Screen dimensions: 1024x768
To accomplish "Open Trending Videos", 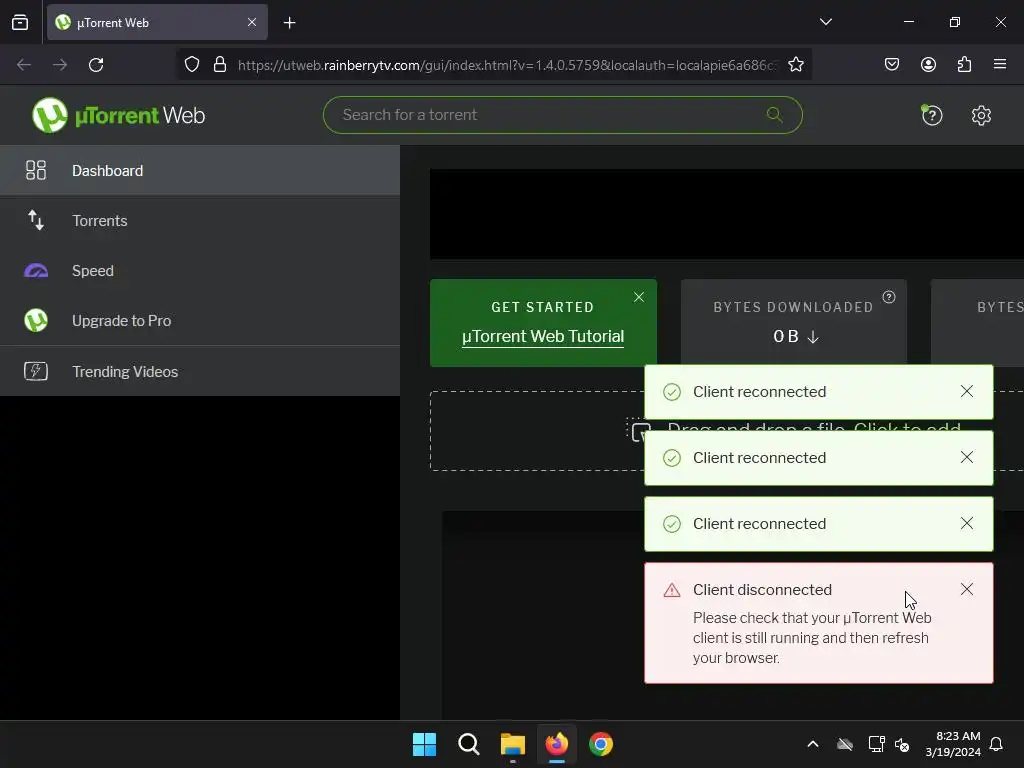I will (200, 371).
